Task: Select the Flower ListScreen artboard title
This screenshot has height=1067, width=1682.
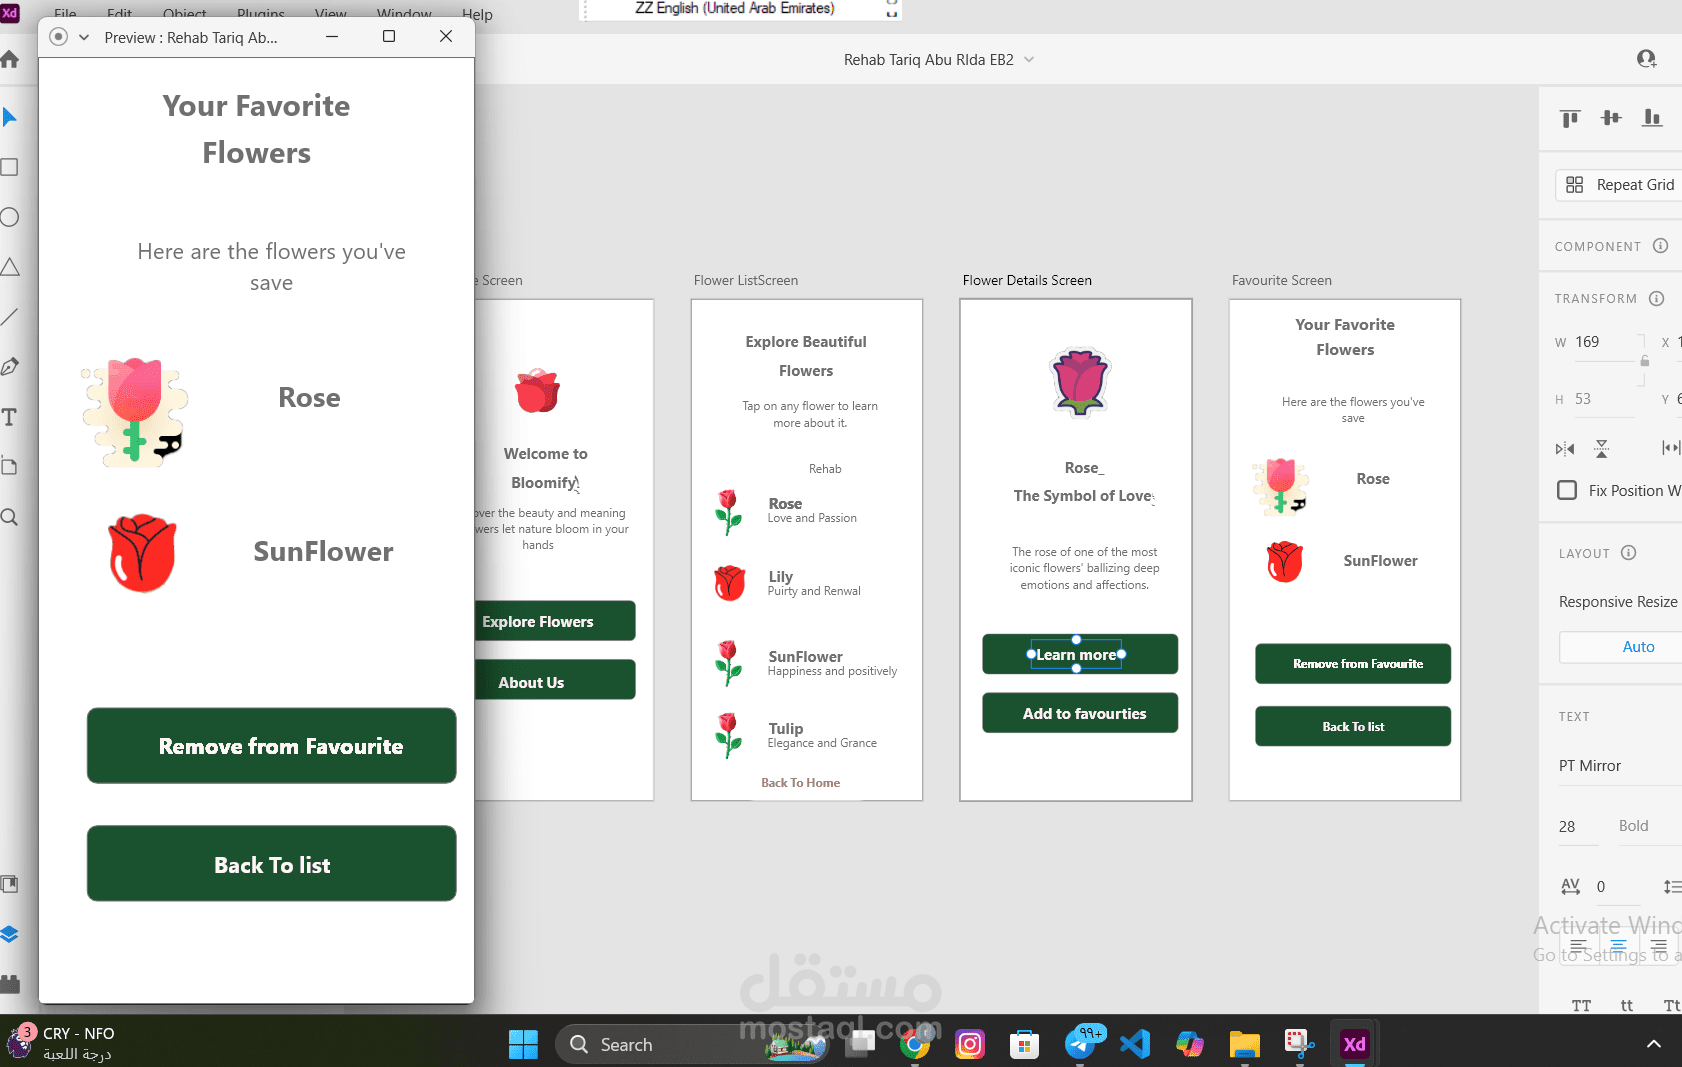Action: tap(746, 280)
